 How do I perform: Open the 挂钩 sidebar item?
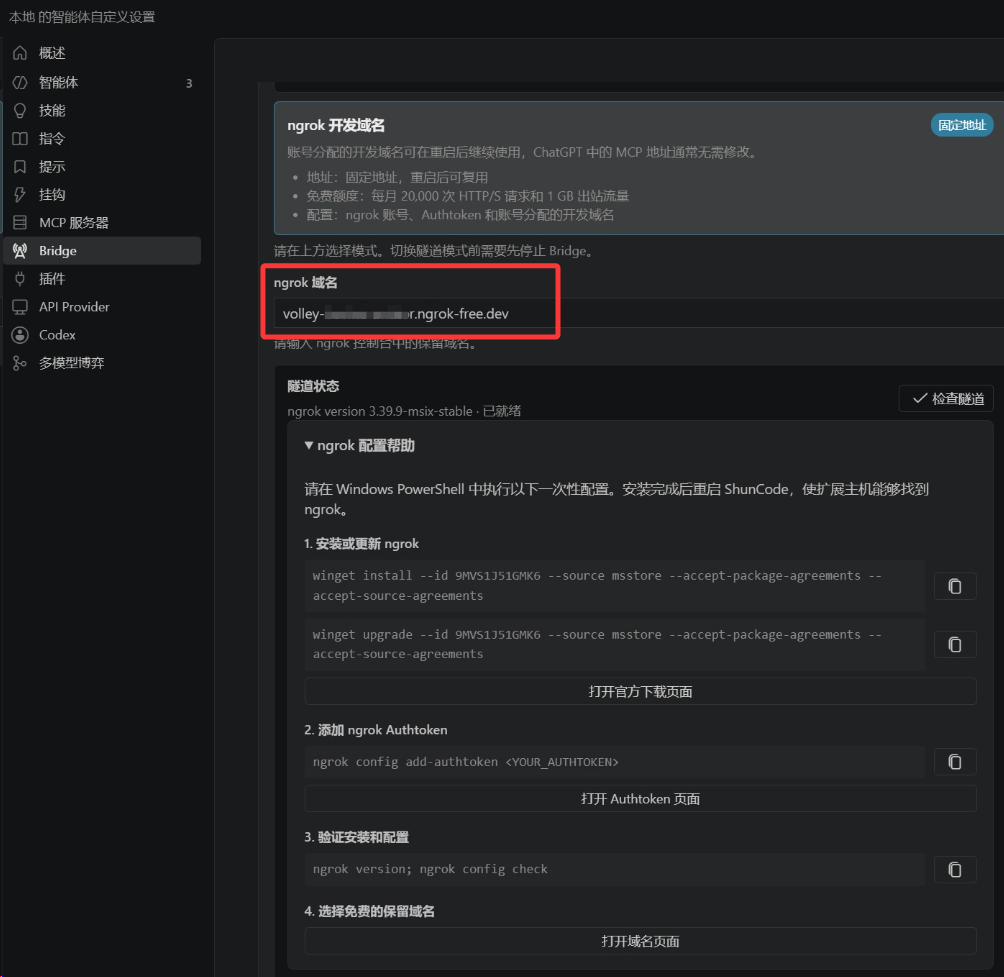tap(102, 195)
